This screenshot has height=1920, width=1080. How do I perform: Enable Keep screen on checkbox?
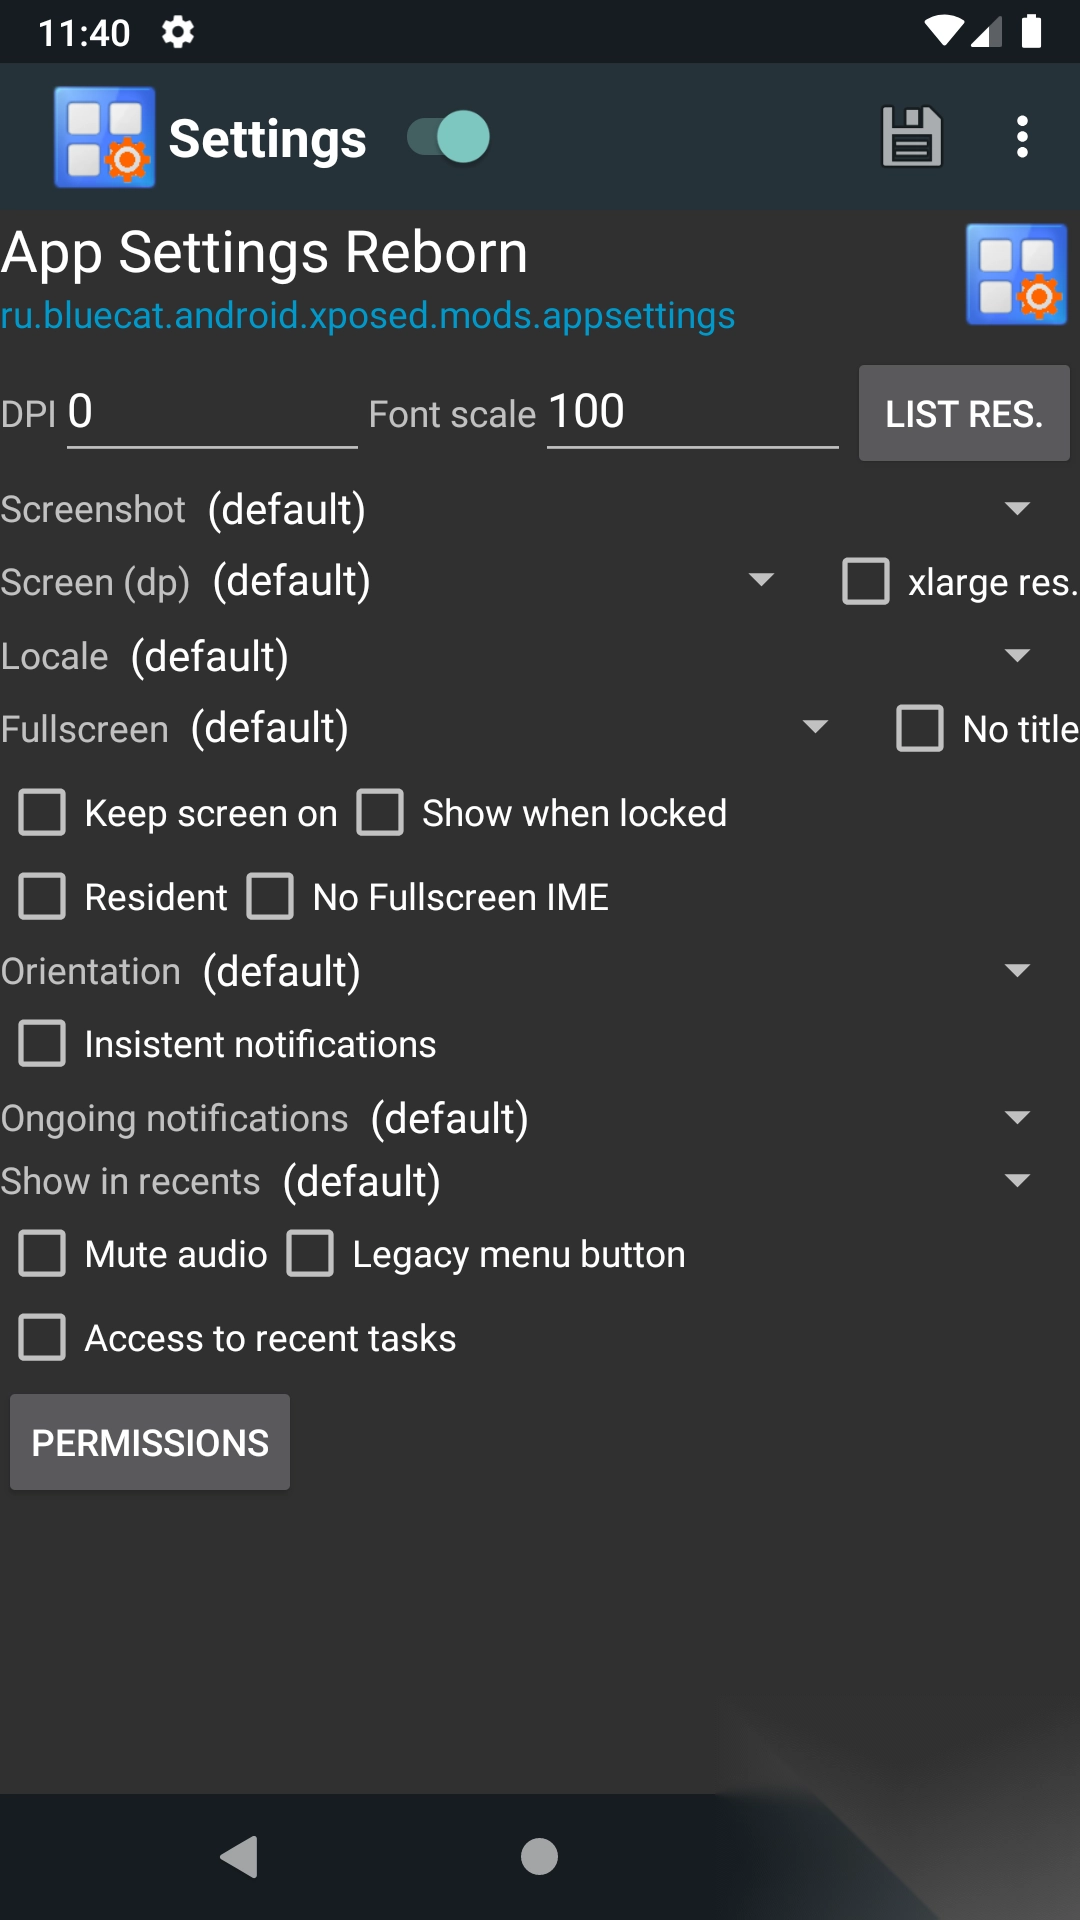coord(43,813)
